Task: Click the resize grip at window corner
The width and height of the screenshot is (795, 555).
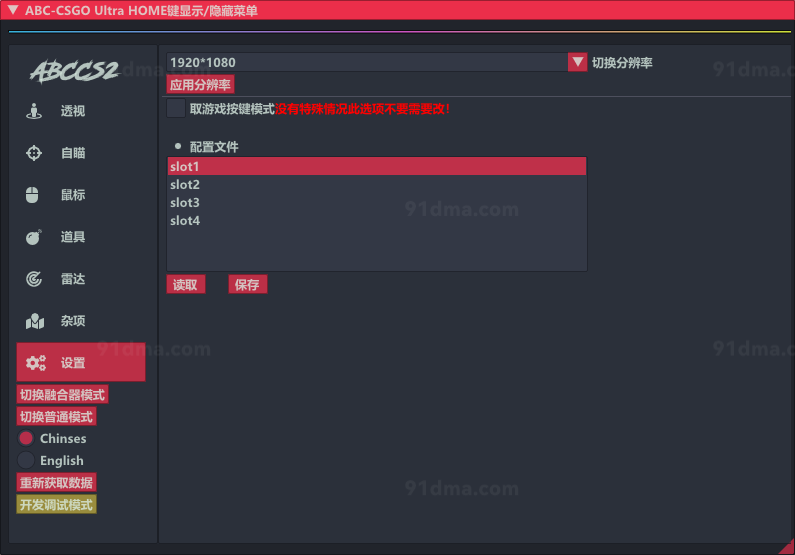Action: click(x=786, y=546)
